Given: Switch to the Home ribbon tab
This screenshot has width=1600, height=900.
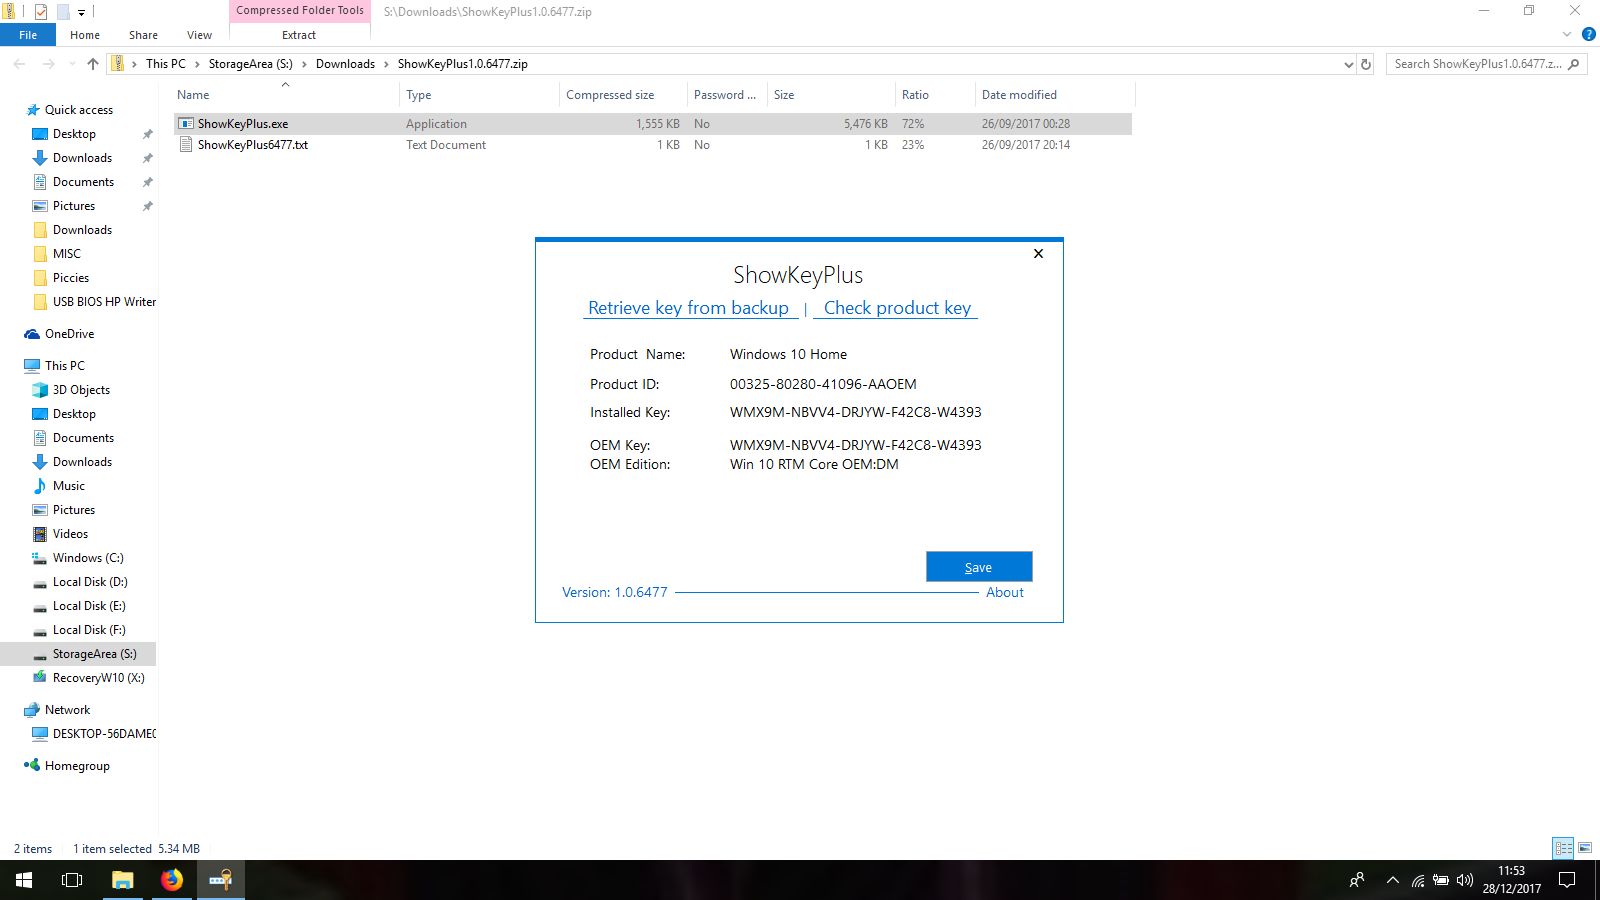Looking at the screenshot, I should tap(85, 35).
